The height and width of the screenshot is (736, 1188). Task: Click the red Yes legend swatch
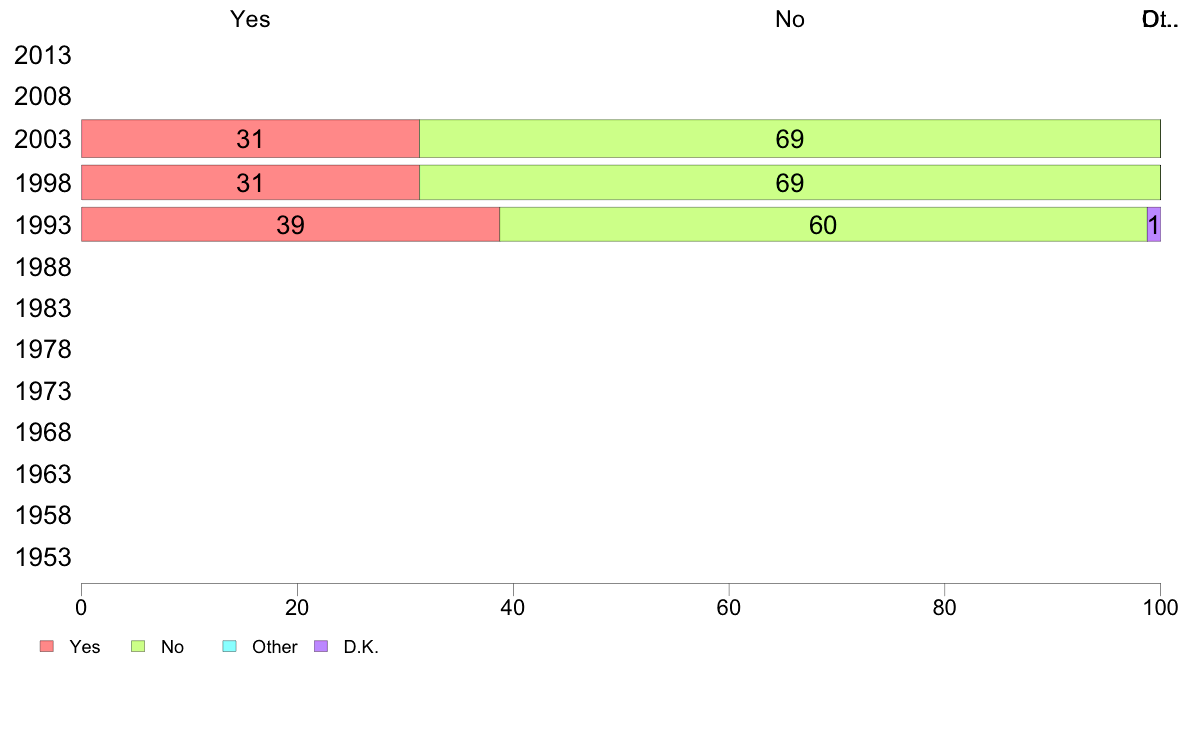tap(47, 646)
